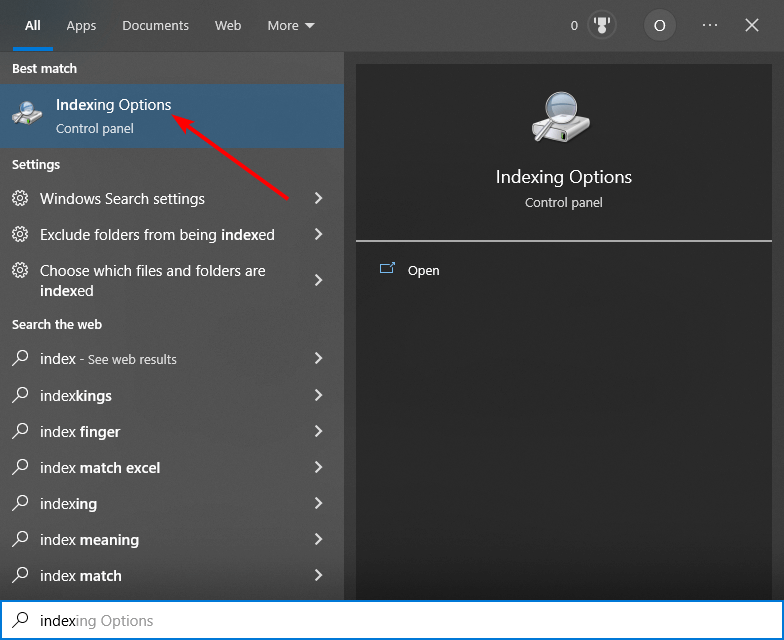784x640 pixels.
Task: Expand Choose which files and folders chevron
Action: (318, 280)
